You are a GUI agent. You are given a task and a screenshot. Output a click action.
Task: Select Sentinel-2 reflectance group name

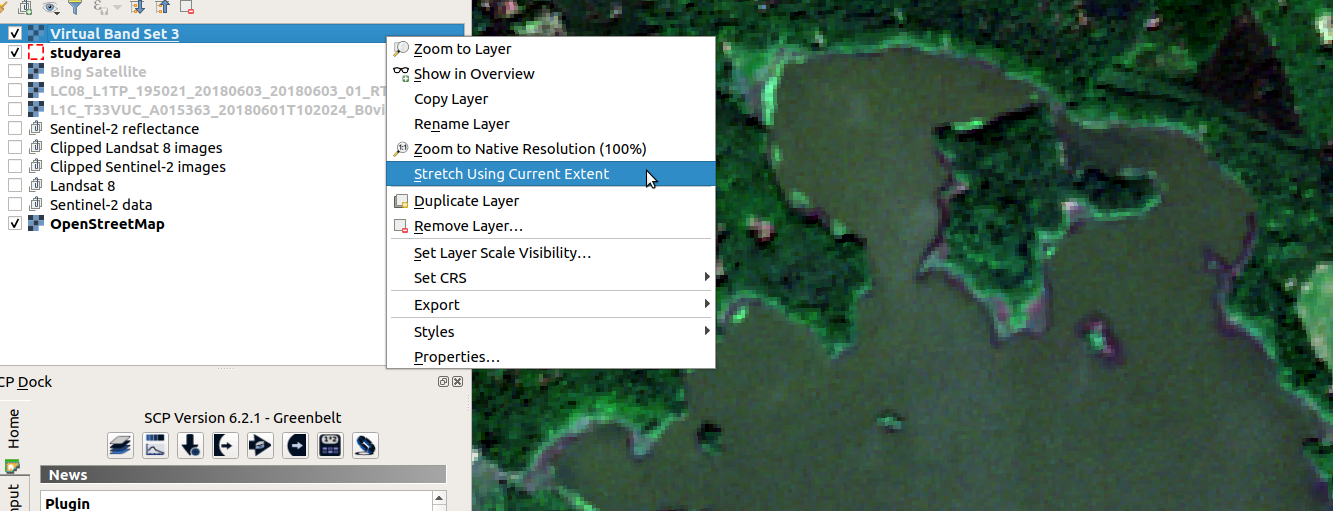coord(124,129)
